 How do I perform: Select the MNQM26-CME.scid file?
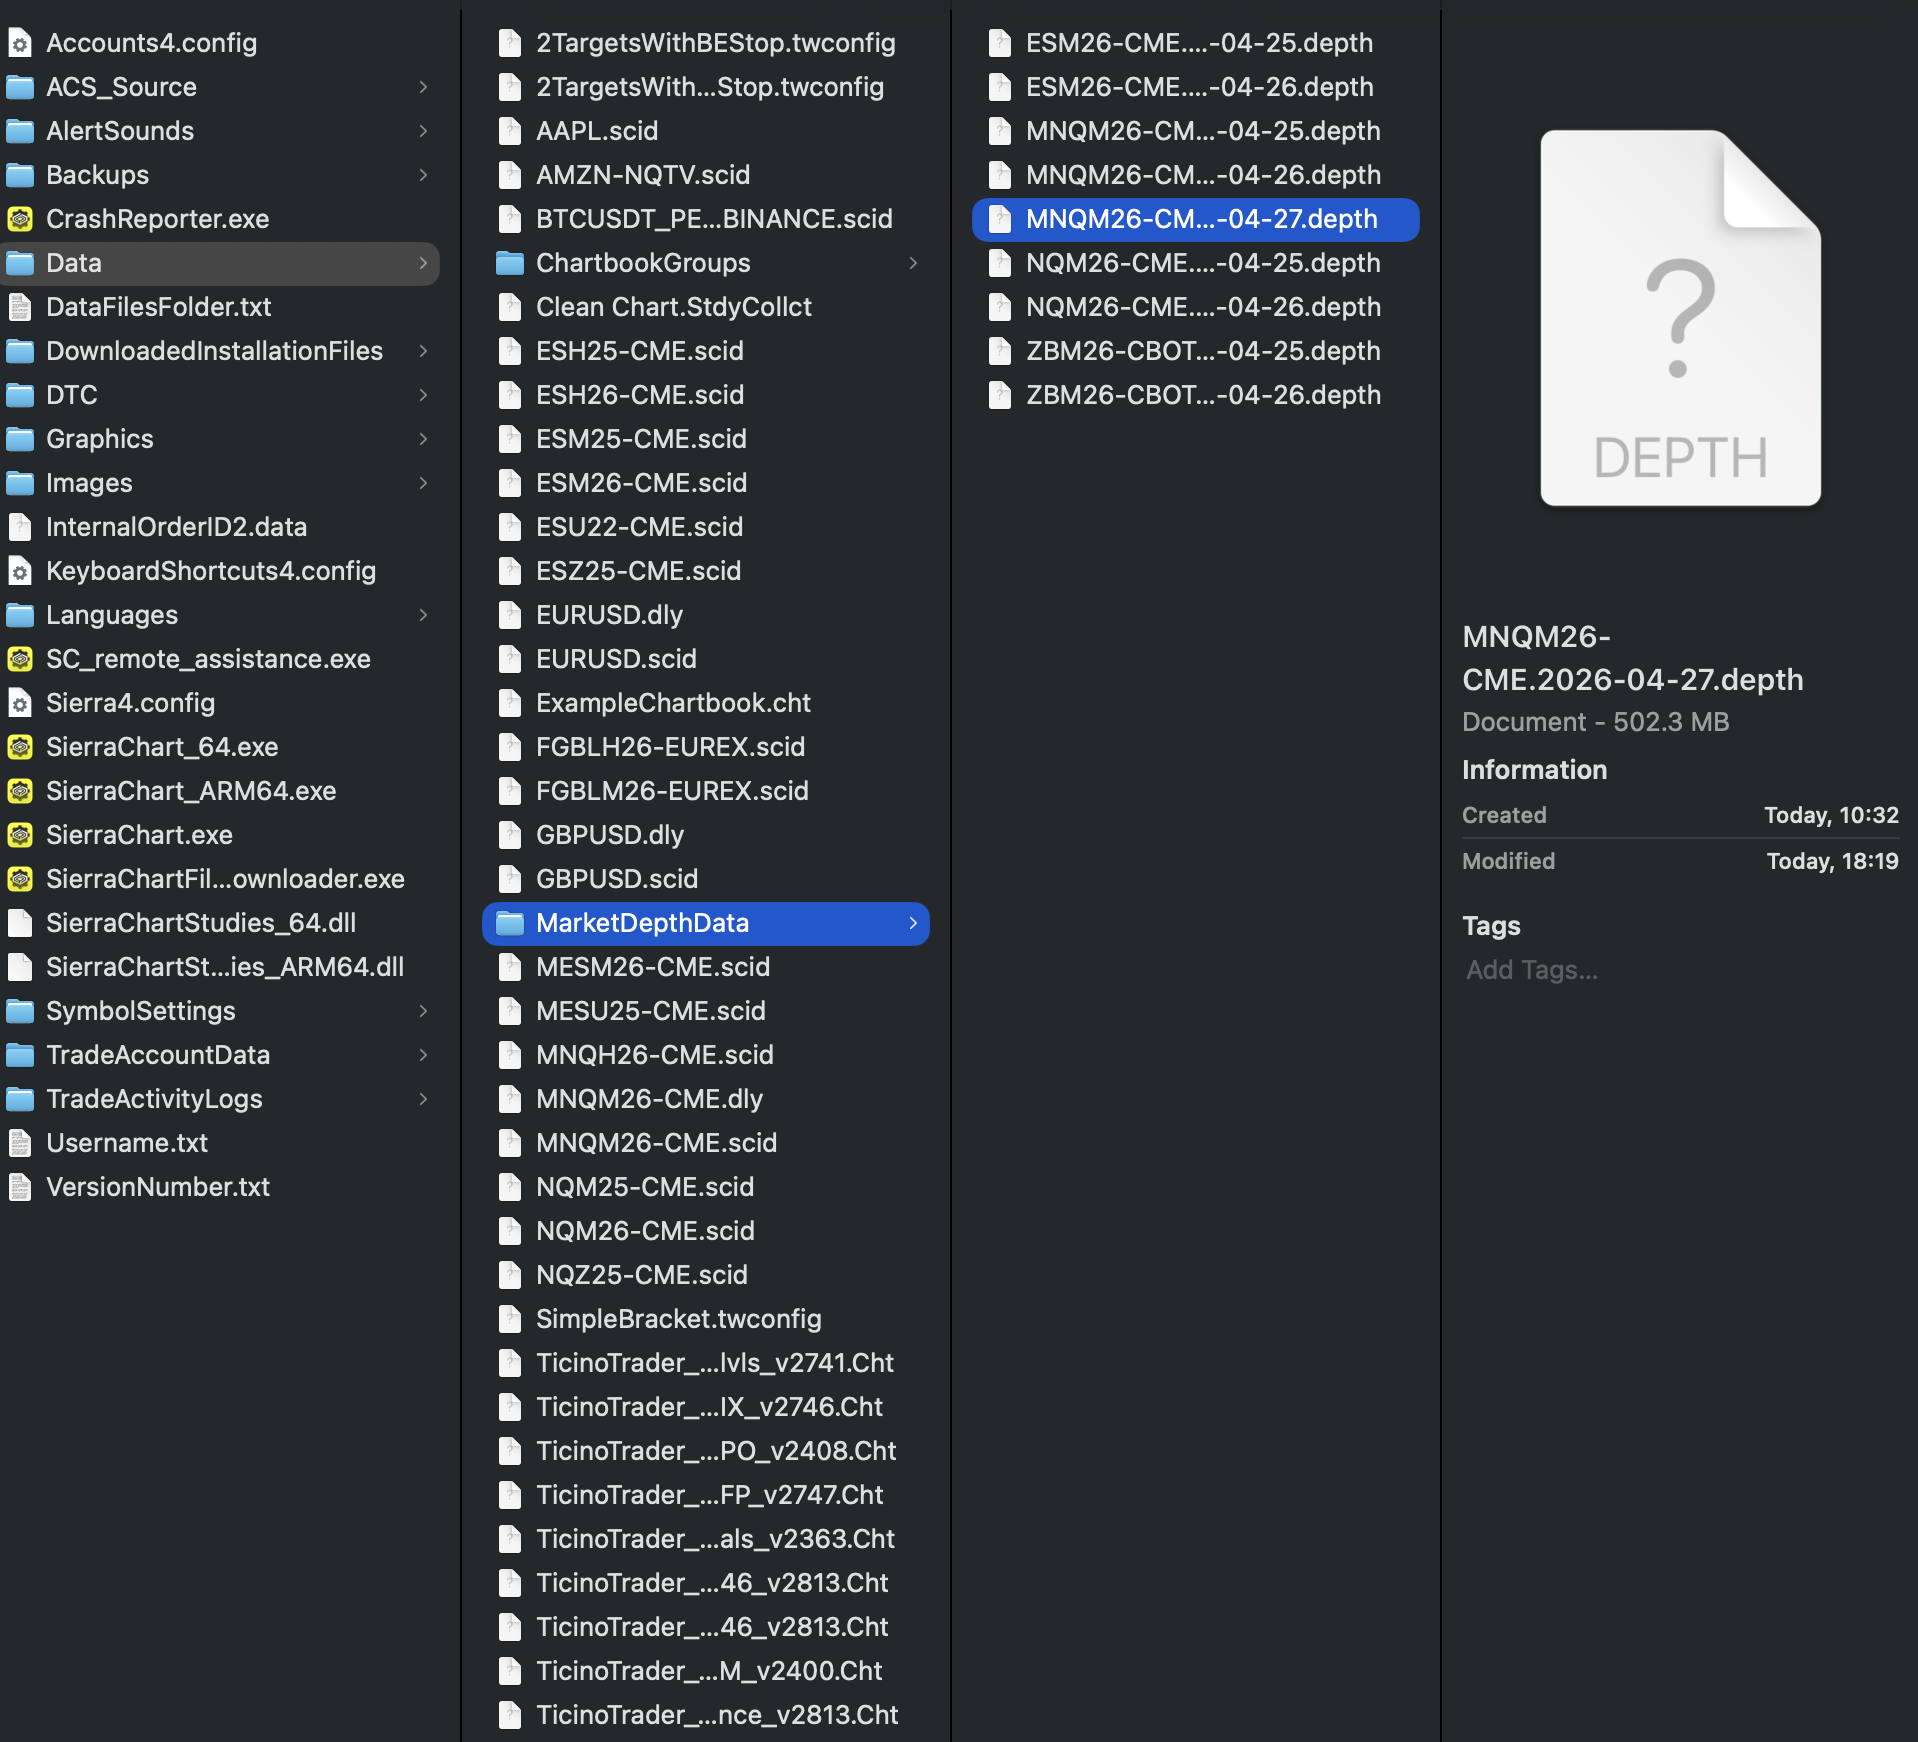(x=656, y=1143)
